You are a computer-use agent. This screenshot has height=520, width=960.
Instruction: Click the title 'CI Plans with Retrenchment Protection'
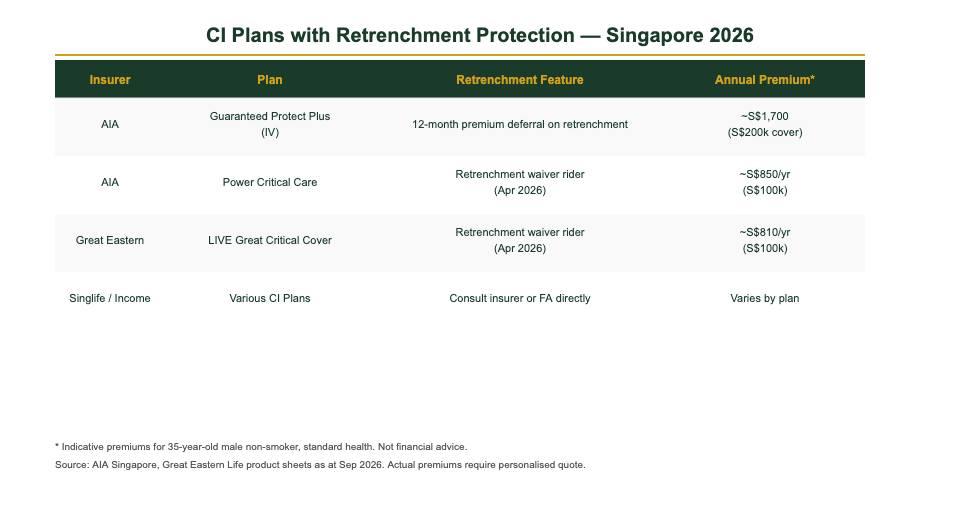tap(390, 35)
